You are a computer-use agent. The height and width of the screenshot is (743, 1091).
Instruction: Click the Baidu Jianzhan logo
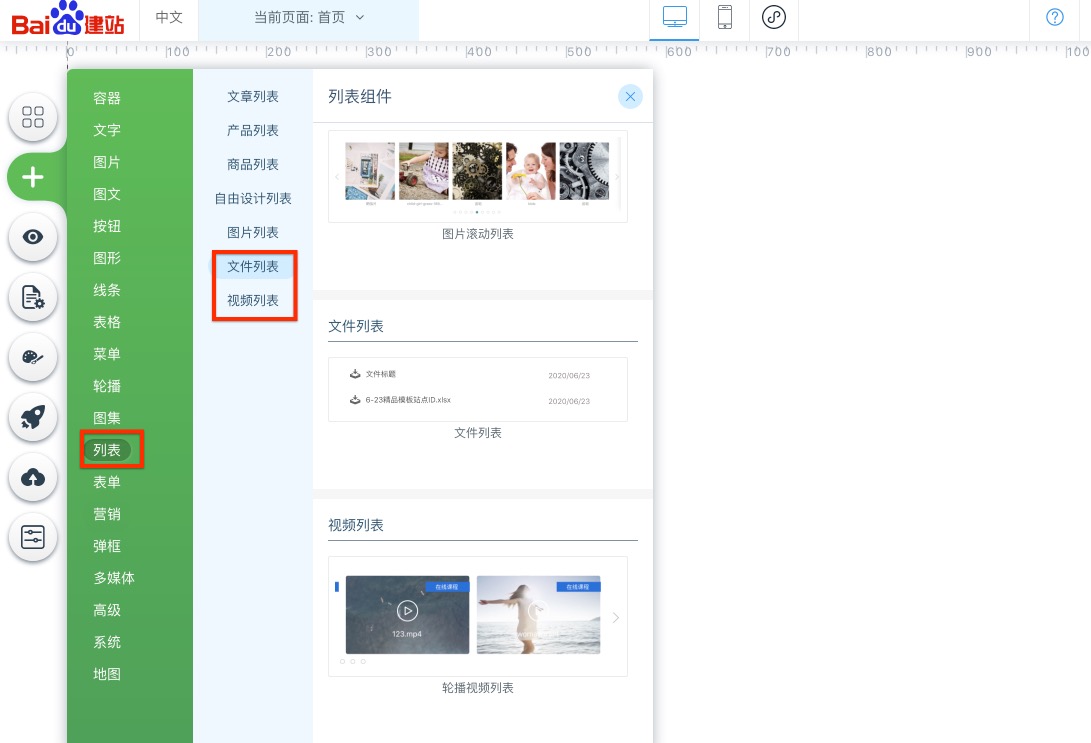pyautogui.click(x=67, y=19)
